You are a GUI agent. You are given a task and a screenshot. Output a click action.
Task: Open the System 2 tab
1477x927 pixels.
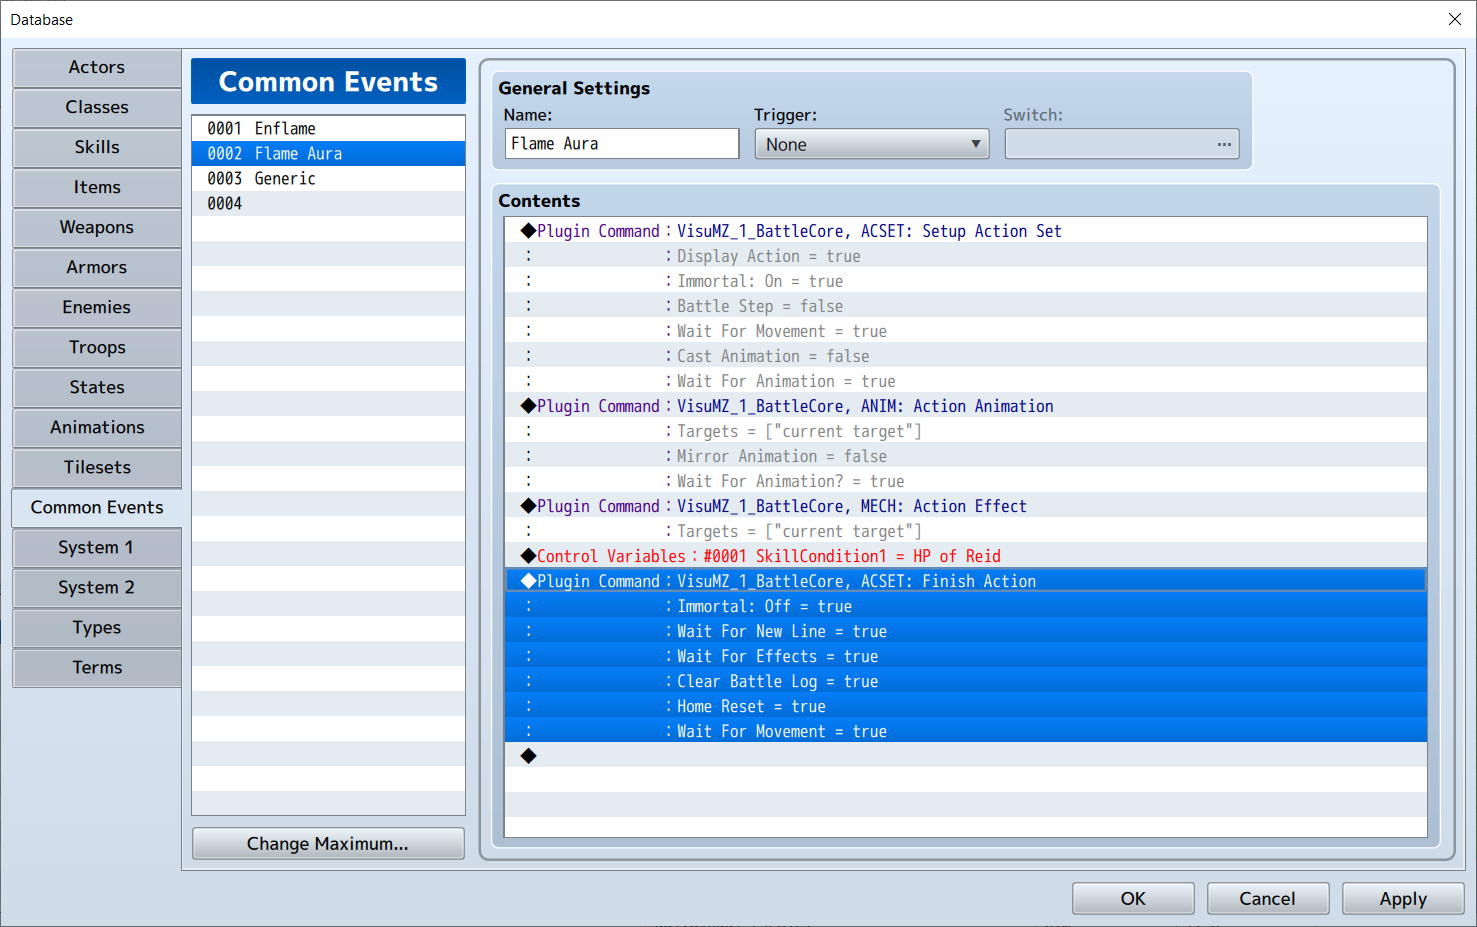coord(97,587)
